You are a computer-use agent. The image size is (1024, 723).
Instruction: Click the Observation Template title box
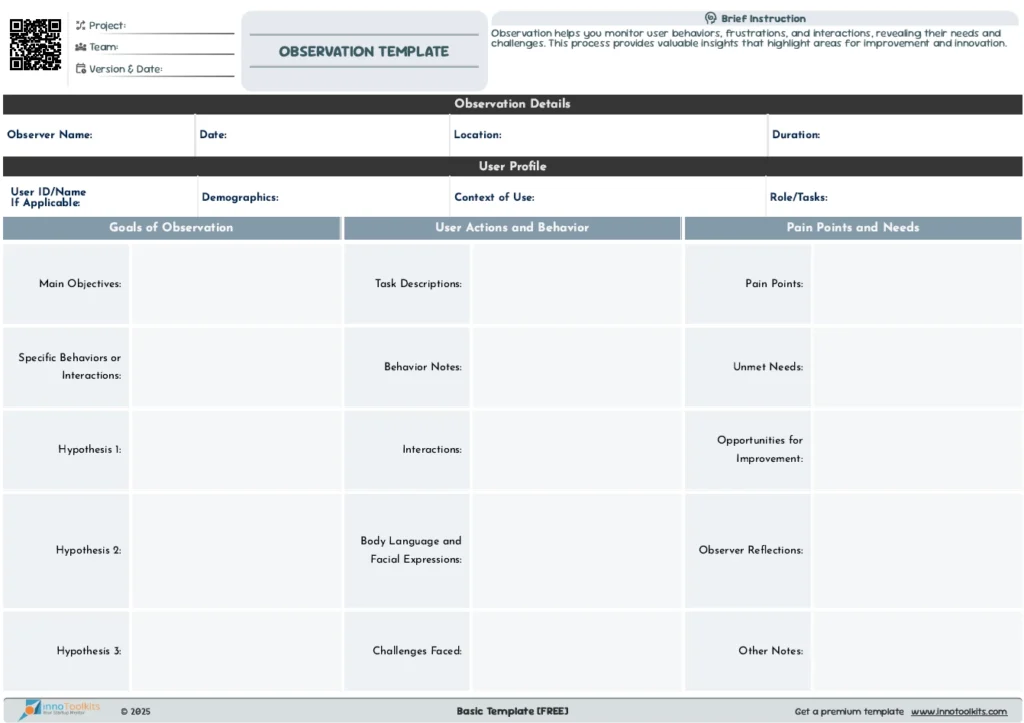pyautogui.click(x=364, y=52)
